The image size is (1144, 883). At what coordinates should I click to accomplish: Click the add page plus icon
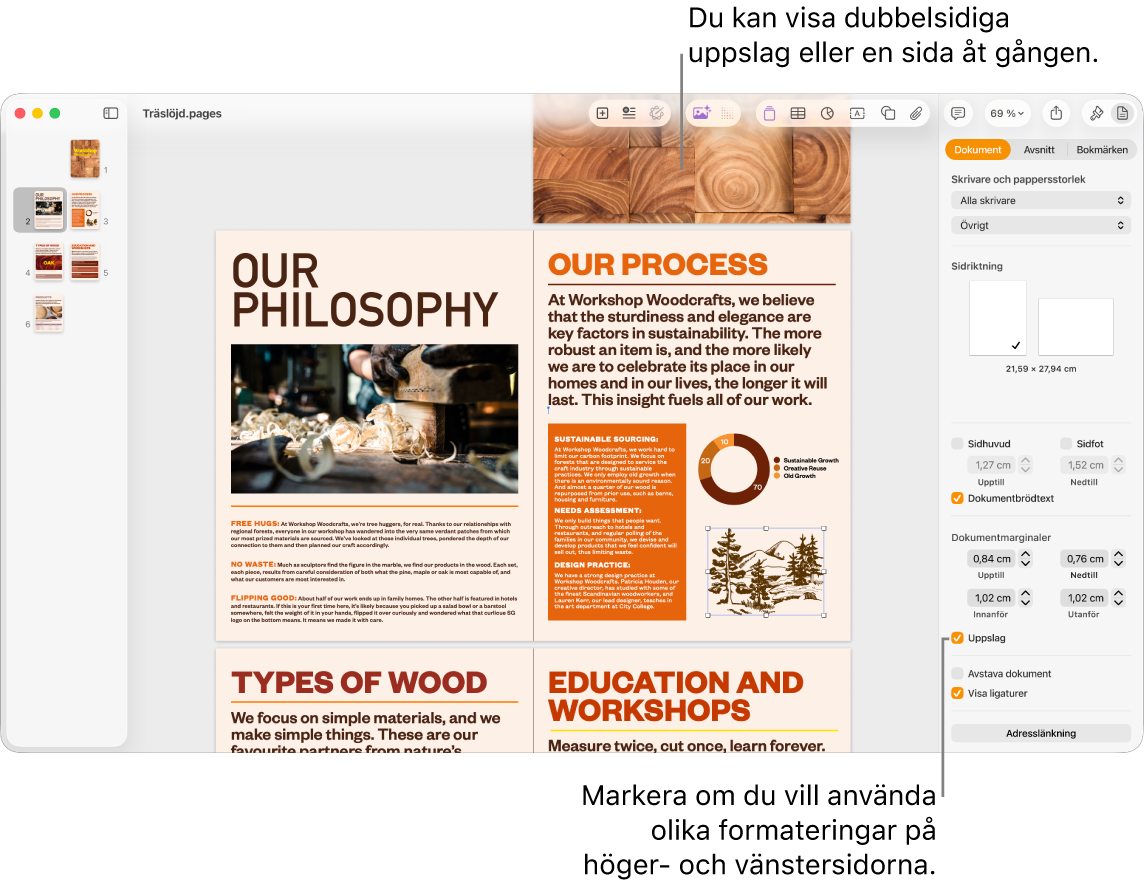point(603,113)
